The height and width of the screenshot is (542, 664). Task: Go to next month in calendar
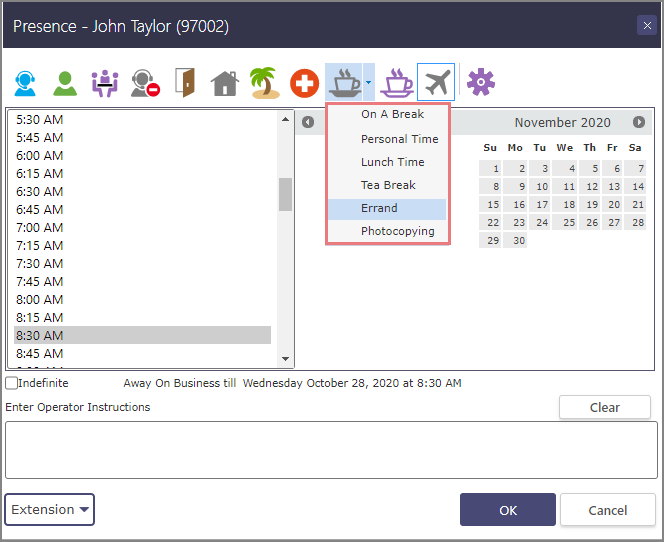pyautogui.click(x=639, y=122)
